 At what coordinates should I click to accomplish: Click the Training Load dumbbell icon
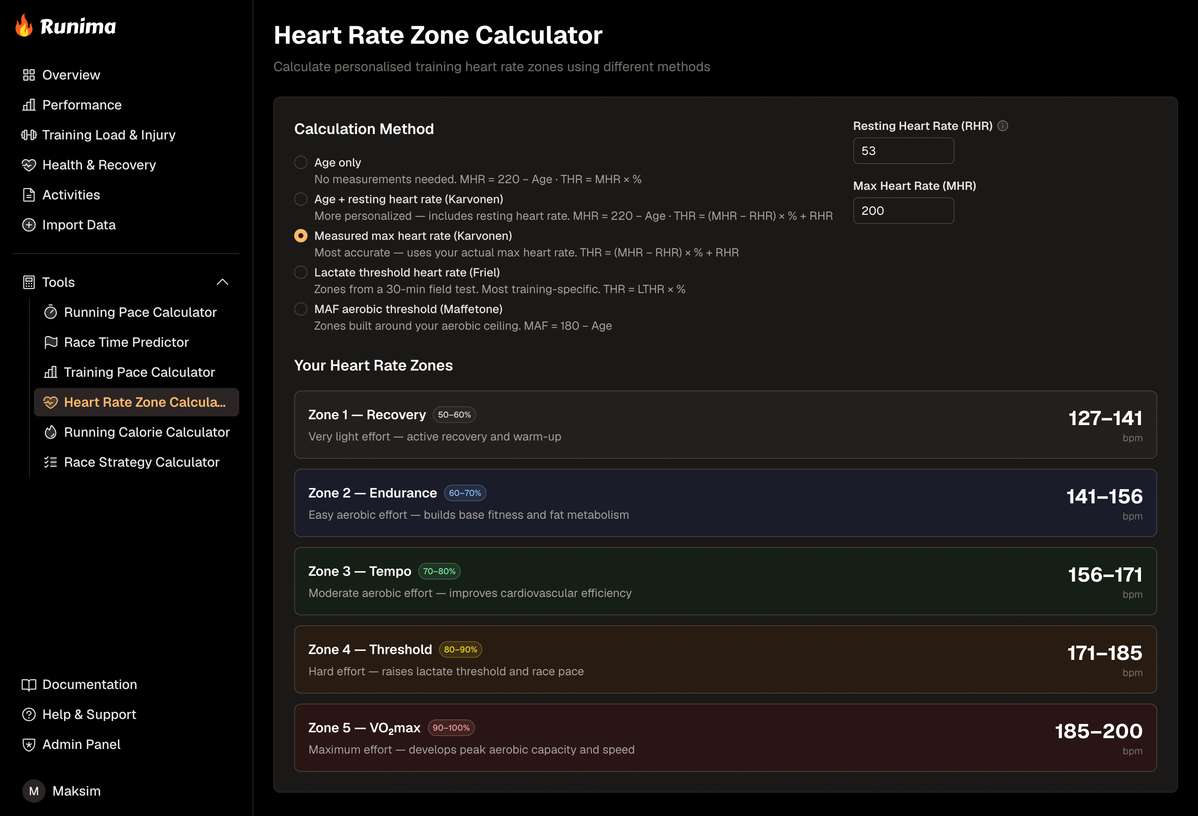click(29, 134)
